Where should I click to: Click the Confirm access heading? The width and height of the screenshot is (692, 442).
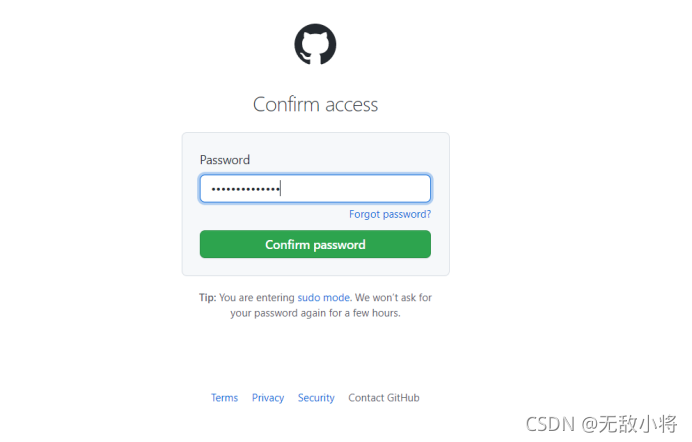coord(315,105)
